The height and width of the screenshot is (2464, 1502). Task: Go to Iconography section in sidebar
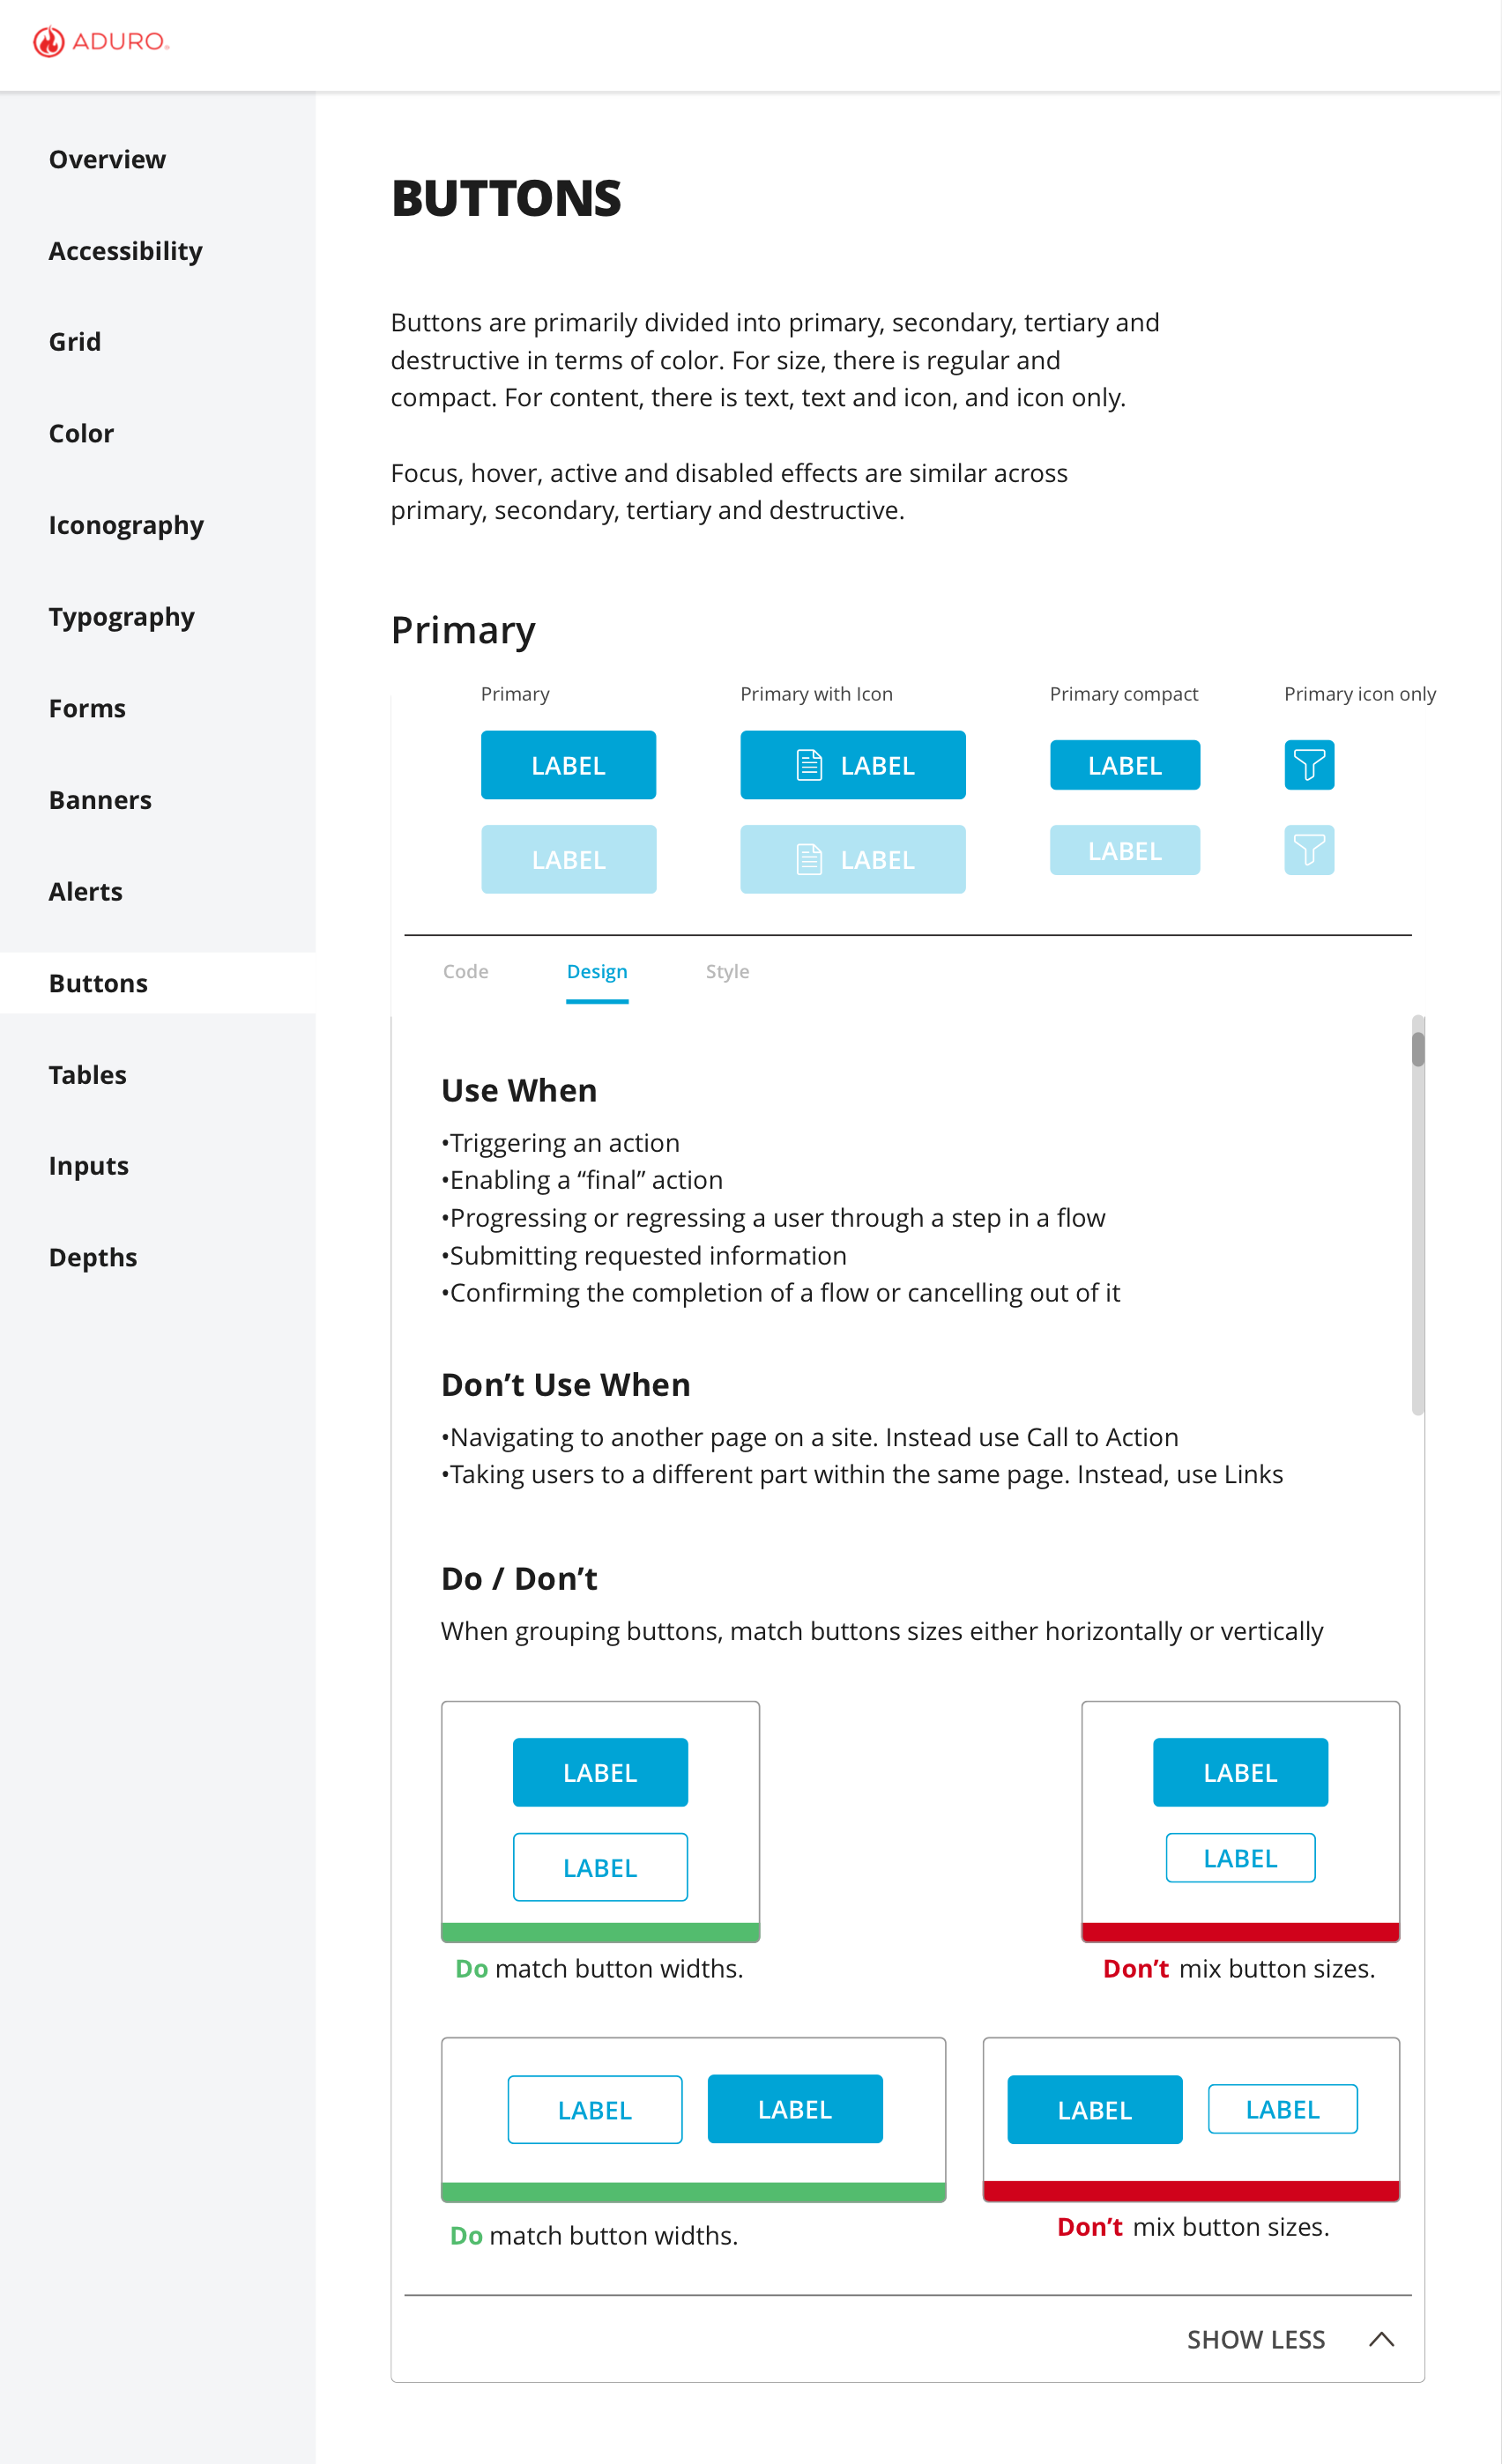(x=126, y=525)
